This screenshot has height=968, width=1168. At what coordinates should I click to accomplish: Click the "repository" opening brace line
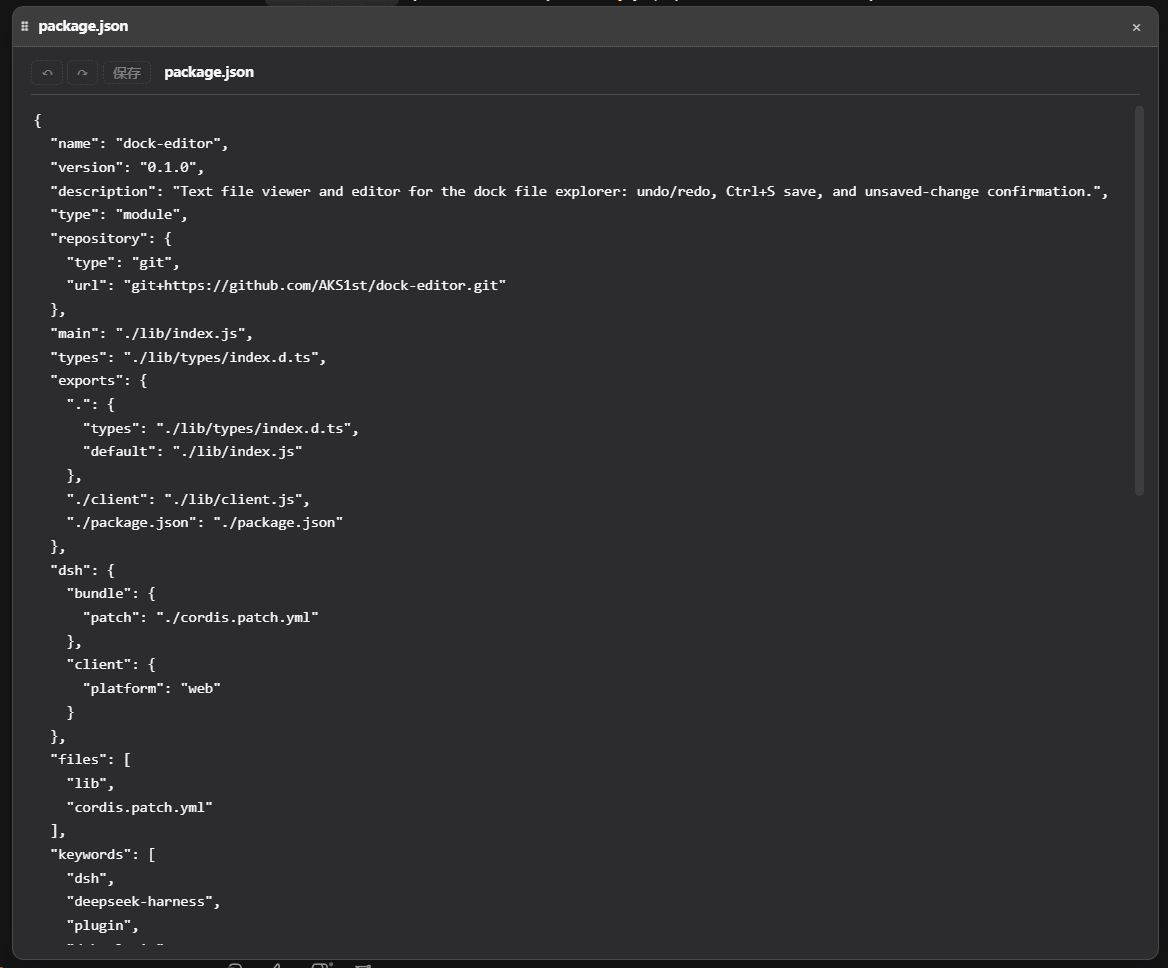(x=111, y=238)
